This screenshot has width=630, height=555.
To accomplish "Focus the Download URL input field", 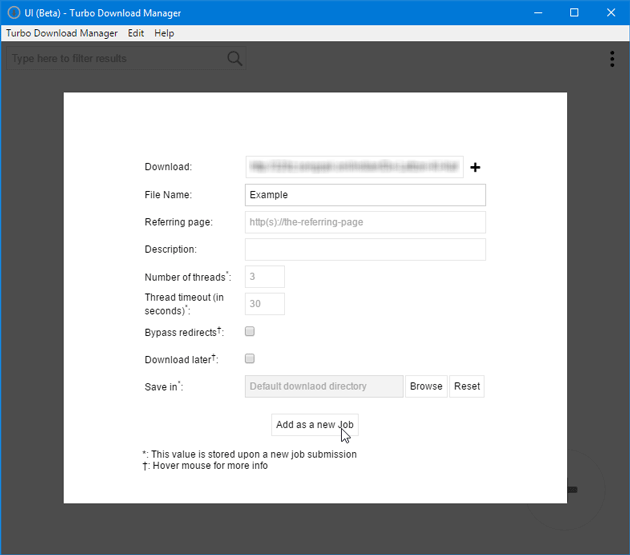I will tap(354, 167).
